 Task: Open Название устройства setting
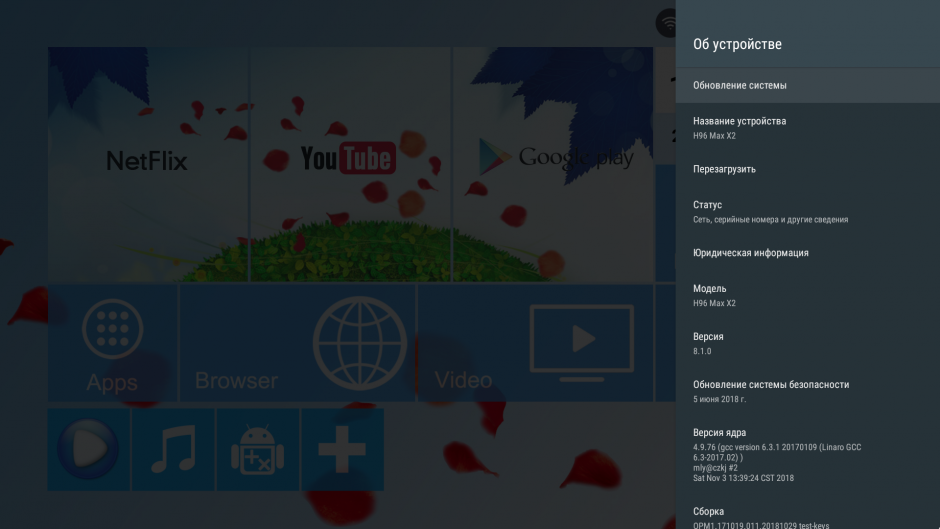808,127
